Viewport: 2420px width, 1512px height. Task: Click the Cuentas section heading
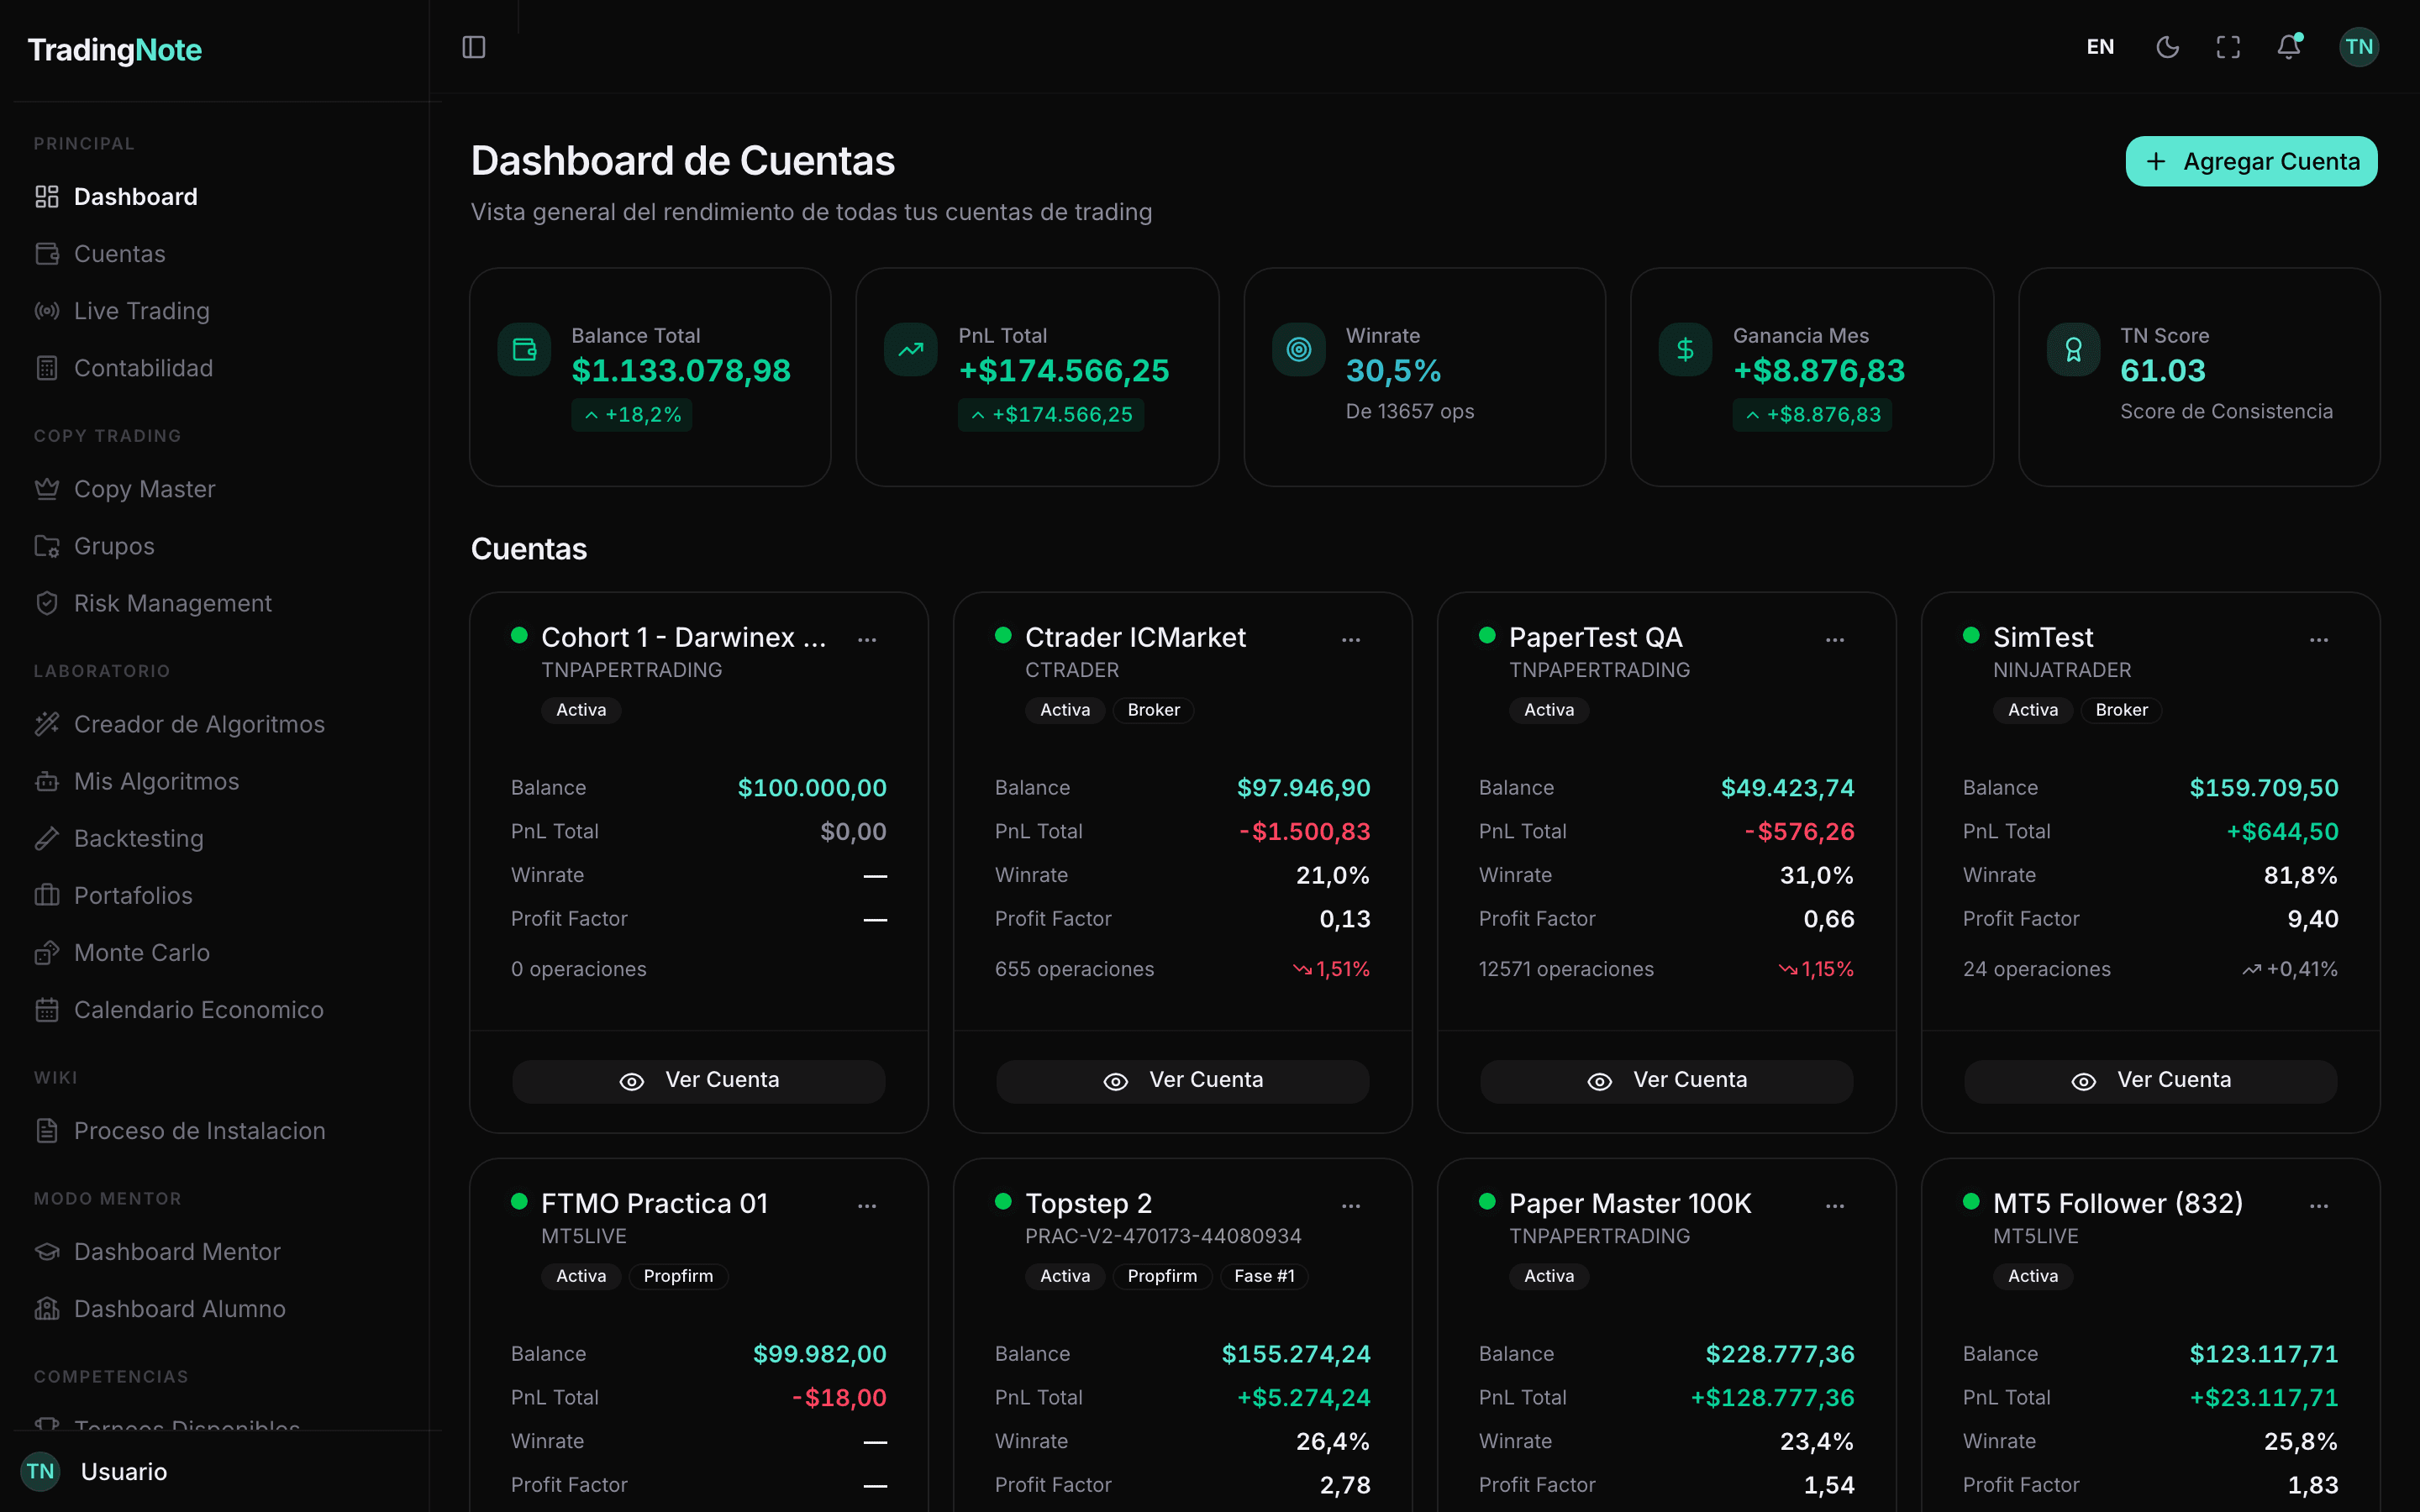pos(529,549)
